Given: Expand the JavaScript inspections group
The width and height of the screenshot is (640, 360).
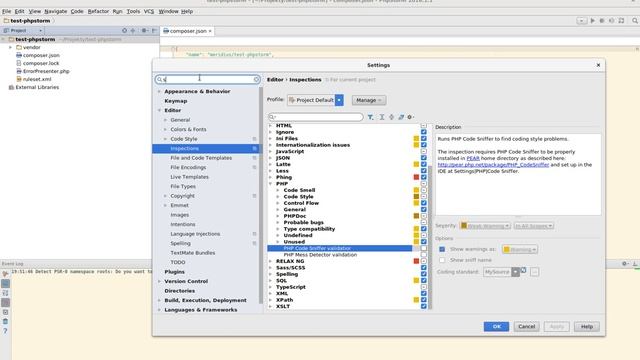Looking at the screenshot, I should 271,151.
